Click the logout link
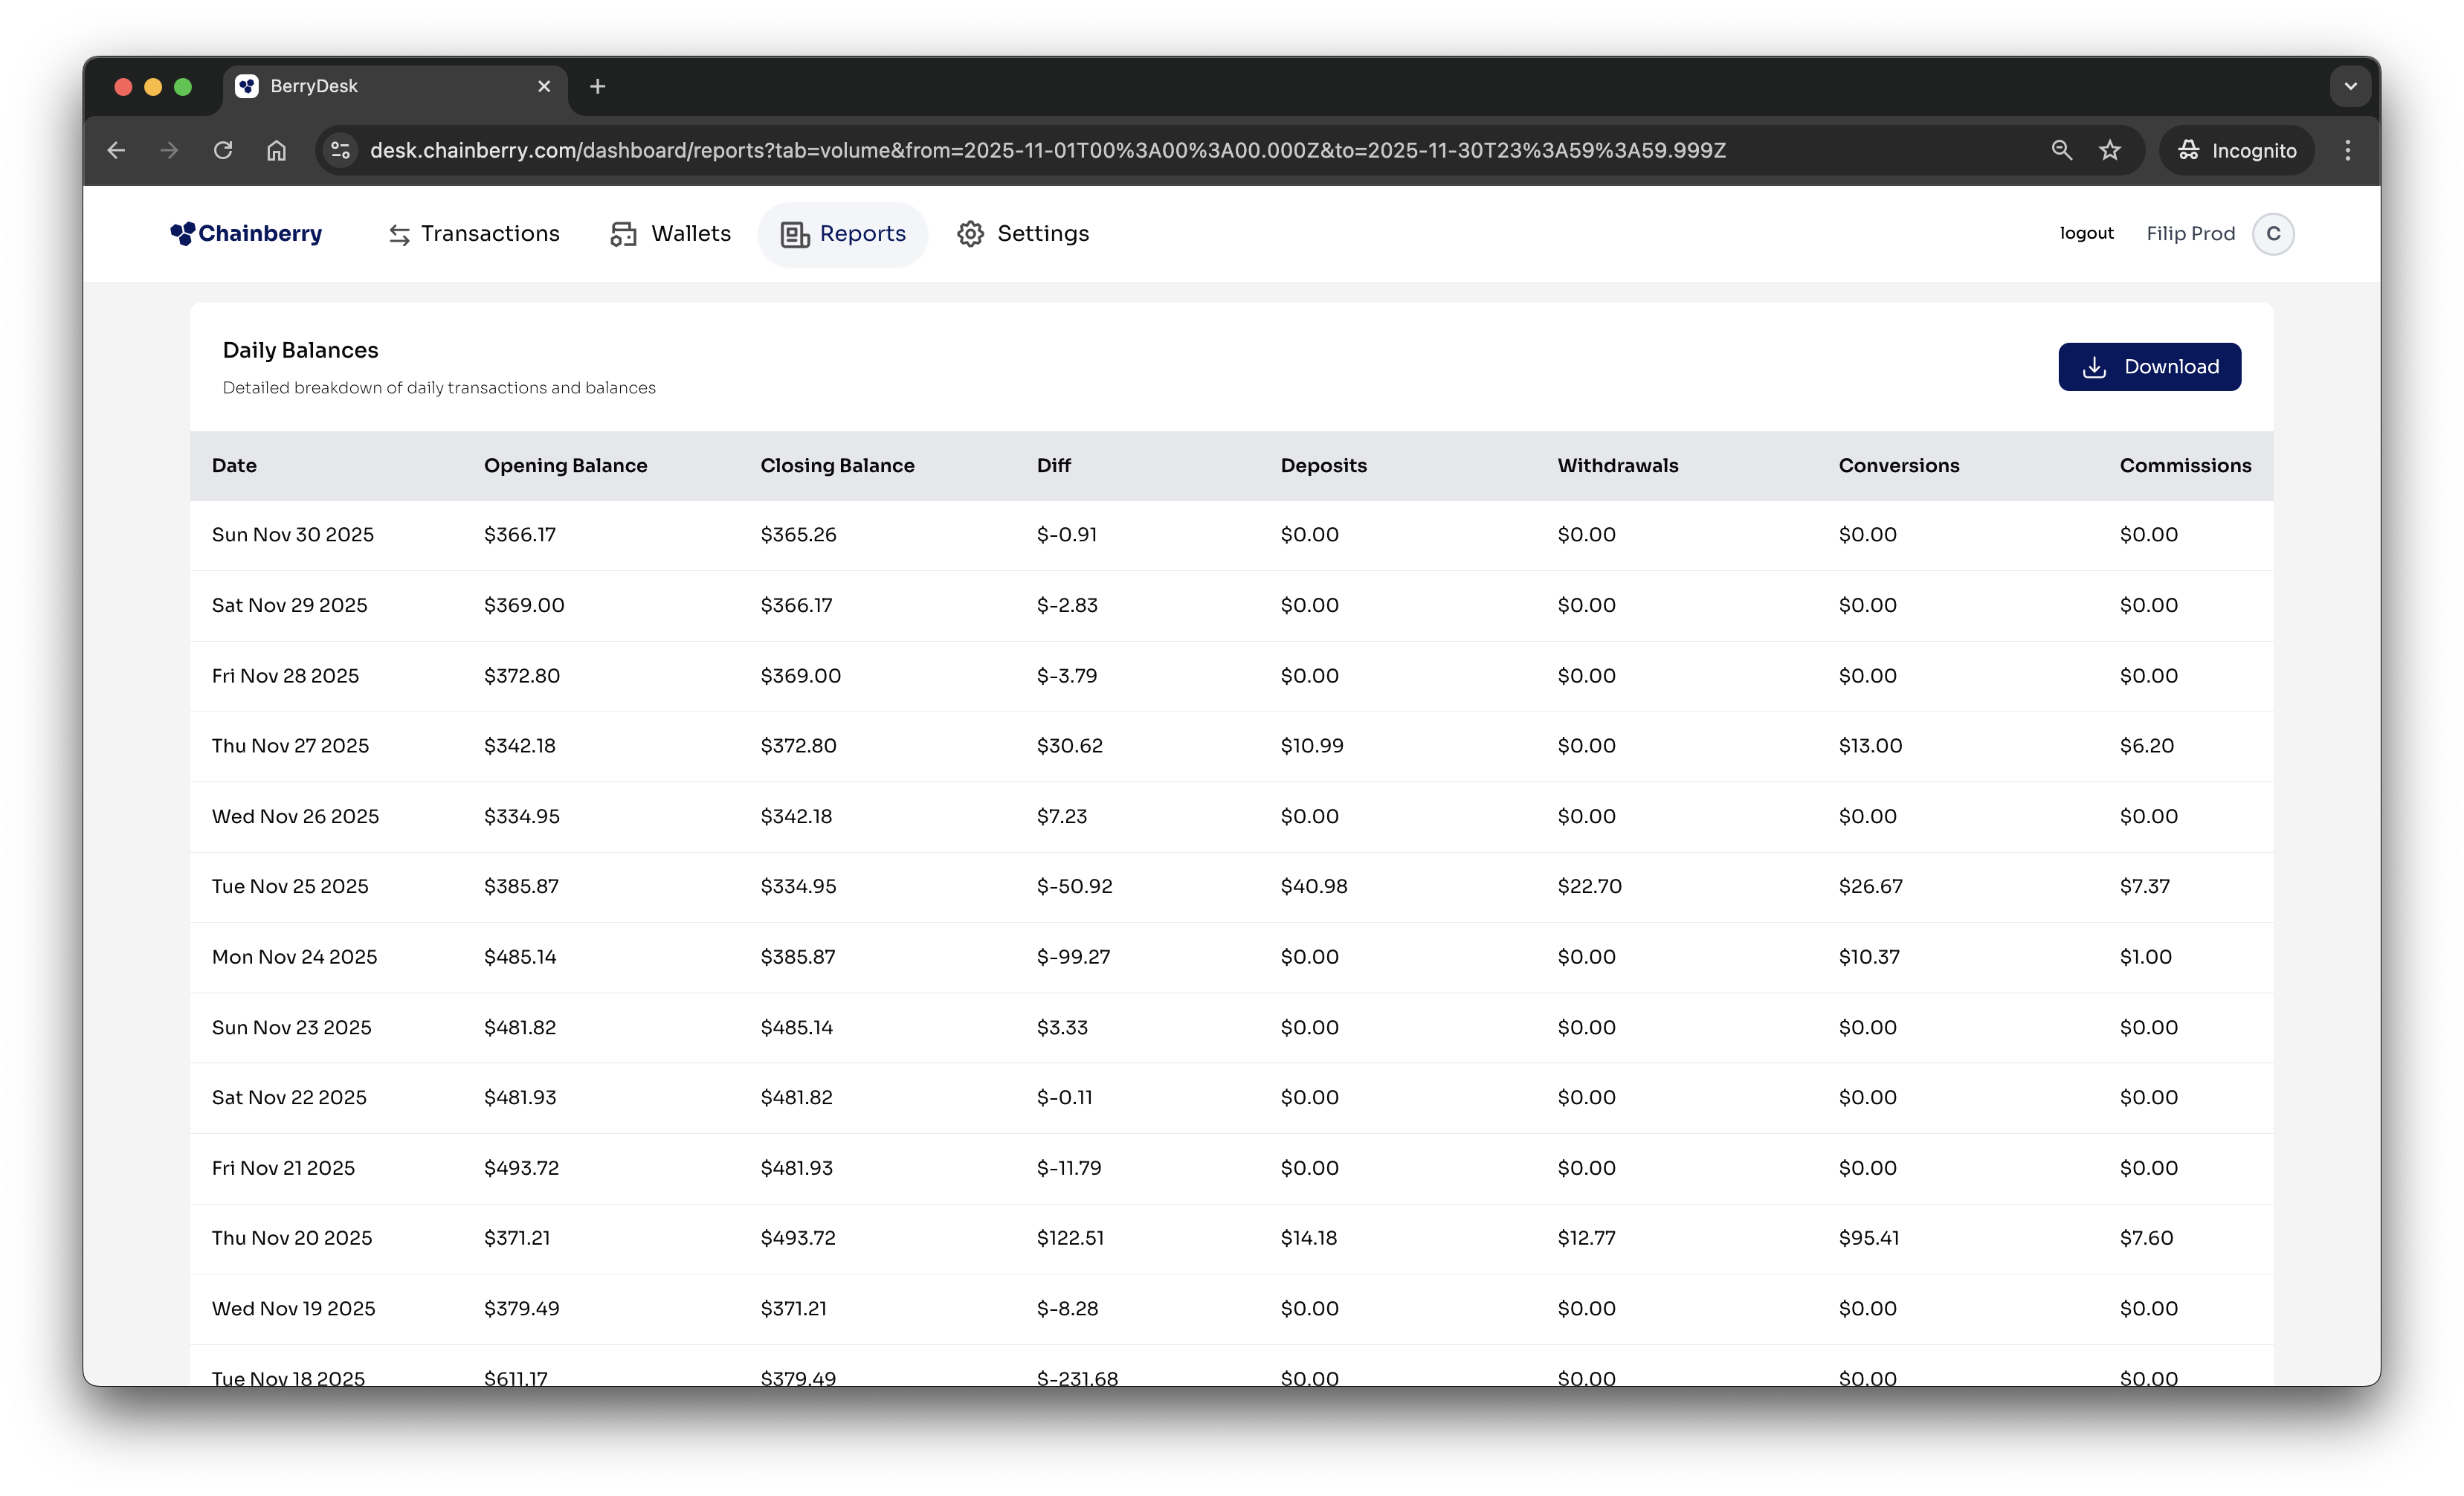The image size is (2464, 1496). [x=2086, y=234]
